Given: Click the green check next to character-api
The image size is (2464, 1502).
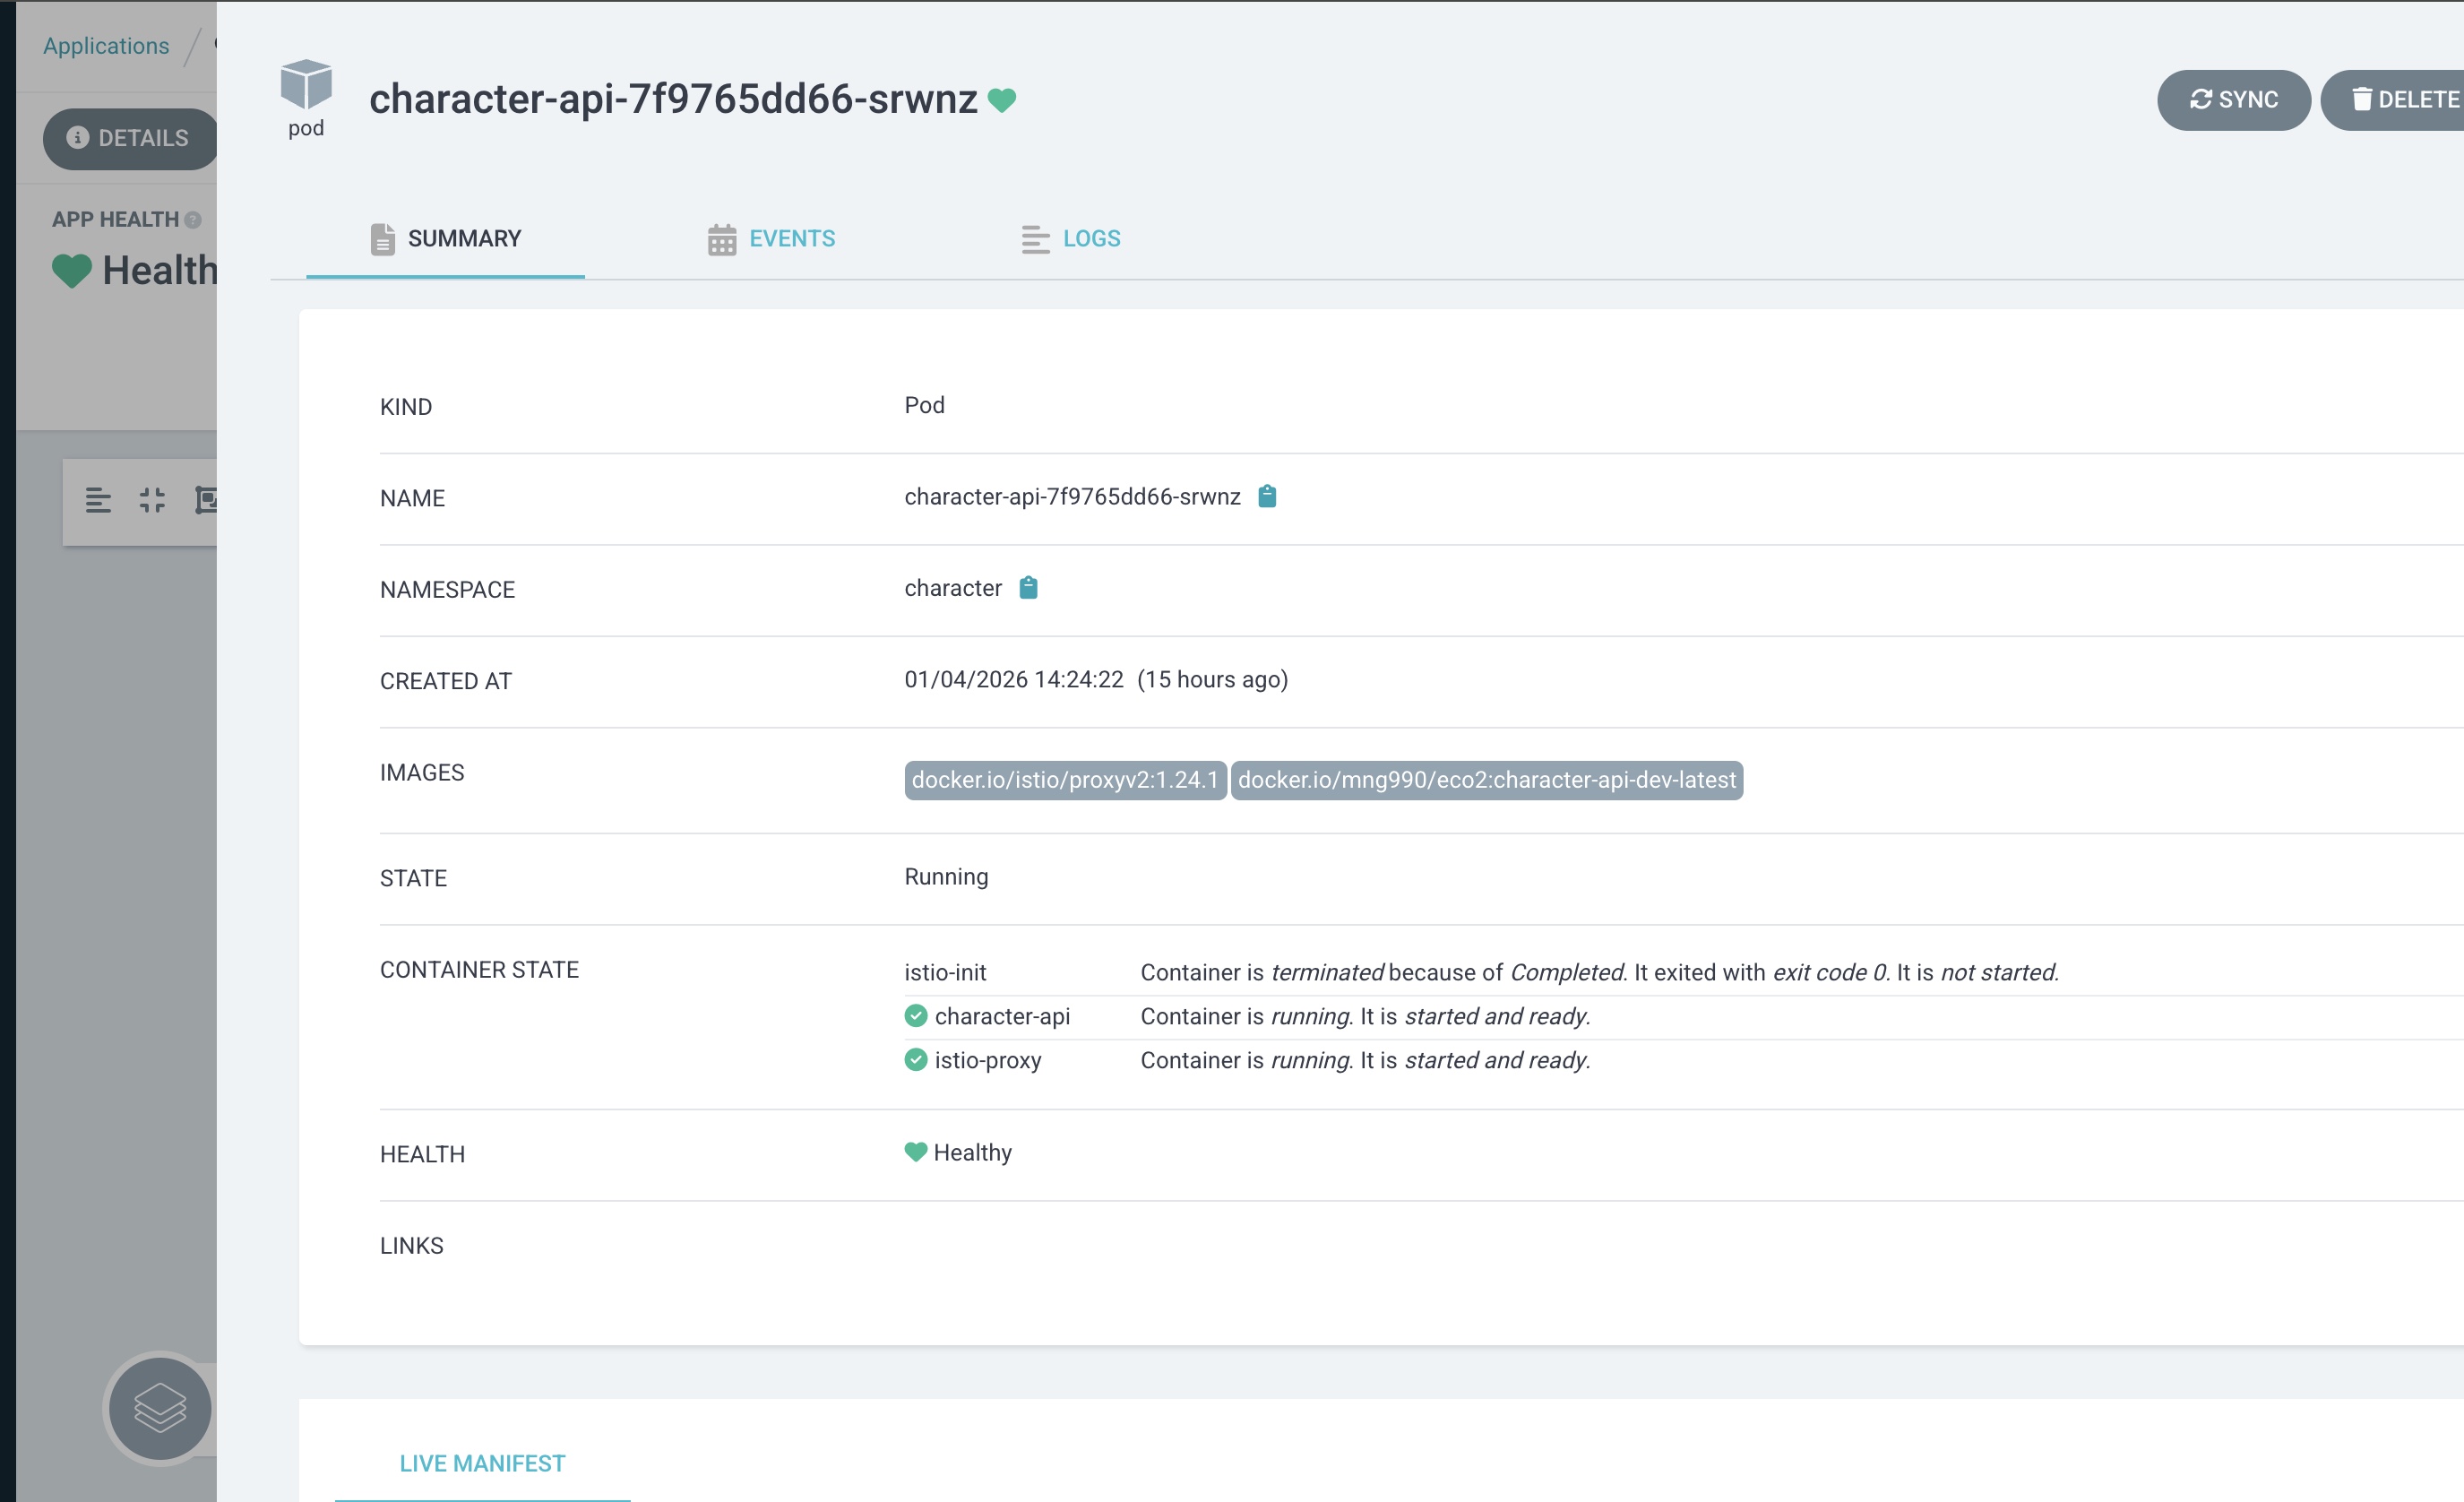Looking at the screenshot, I should point(915,1016).
